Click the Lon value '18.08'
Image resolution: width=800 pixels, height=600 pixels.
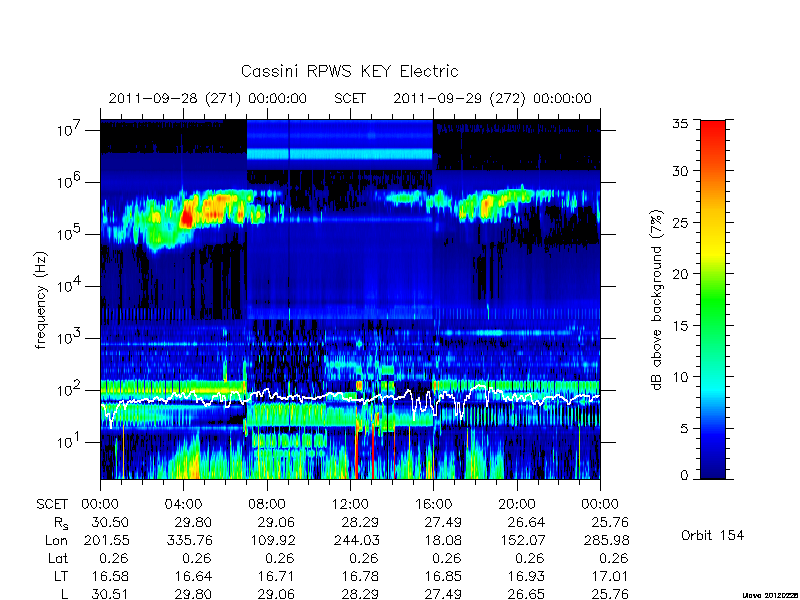coord(443,540)
